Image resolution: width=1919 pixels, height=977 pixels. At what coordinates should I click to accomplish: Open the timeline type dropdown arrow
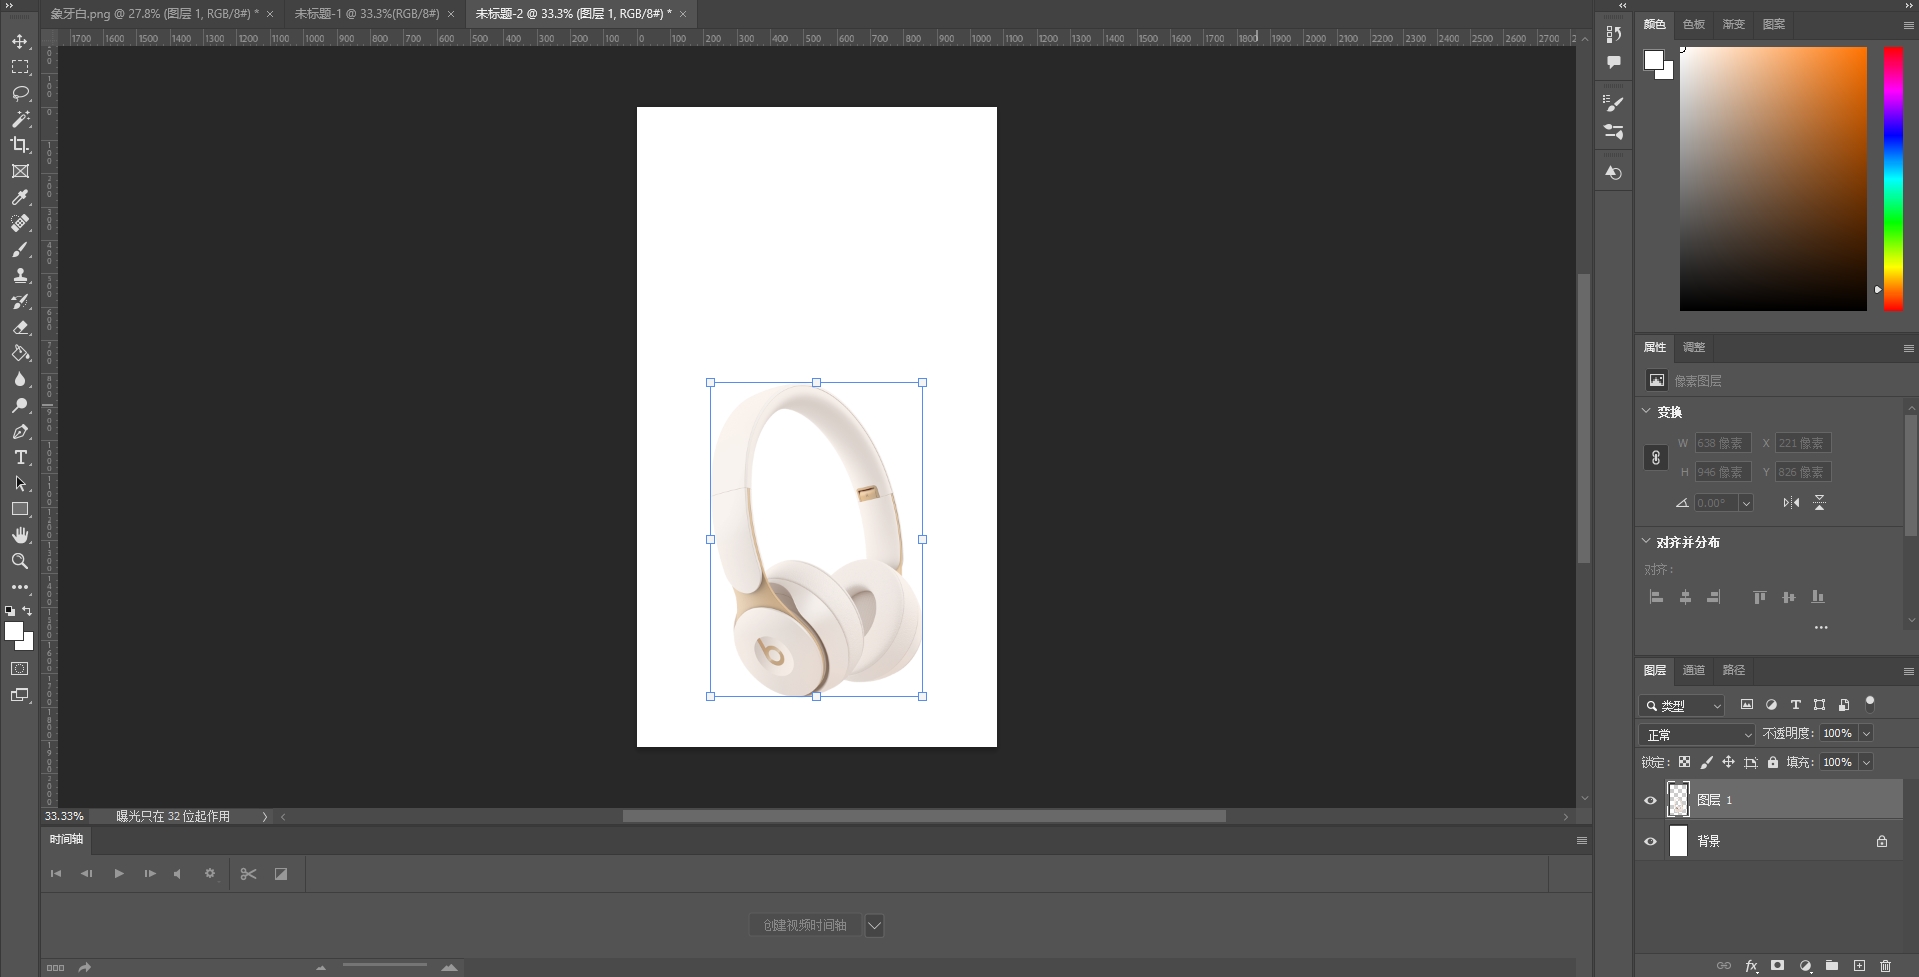click(874, 925)
